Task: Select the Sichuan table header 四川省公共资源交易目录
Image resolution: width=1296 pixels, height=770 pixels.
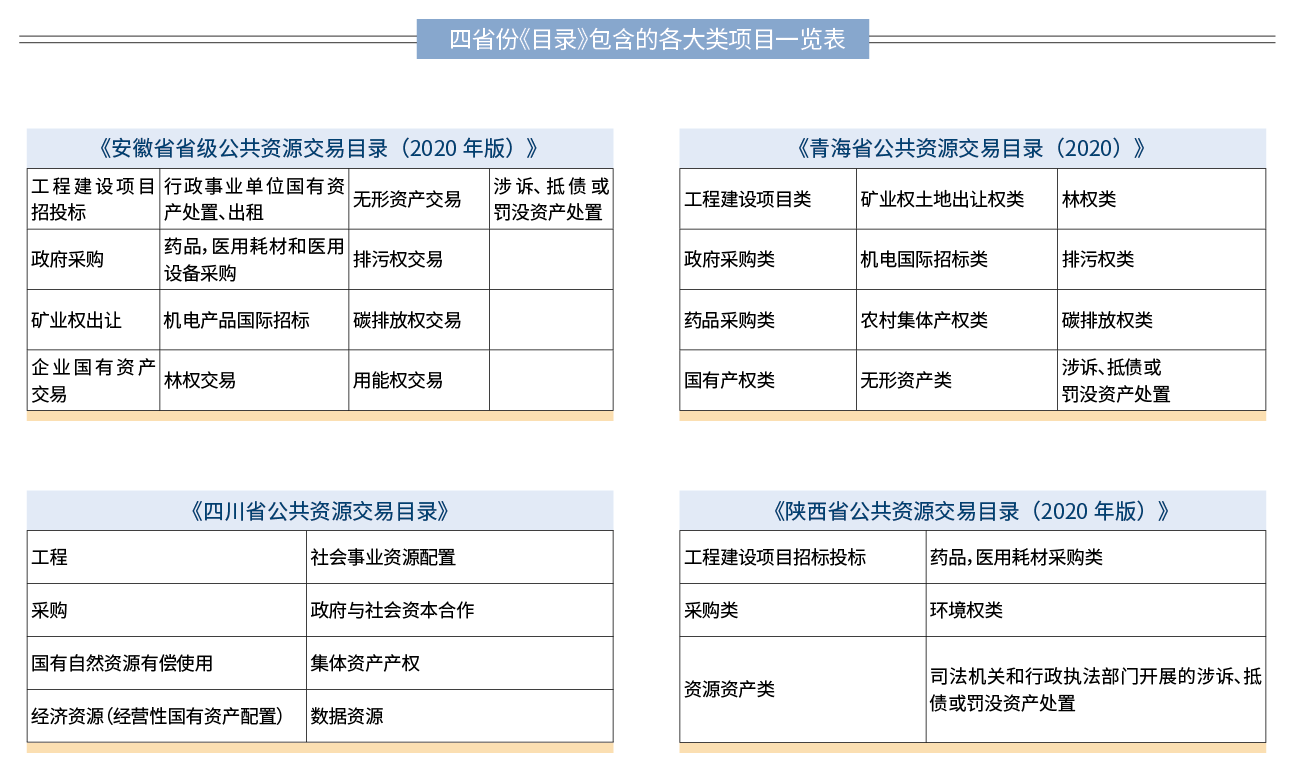Action: [x=320, y=511]
